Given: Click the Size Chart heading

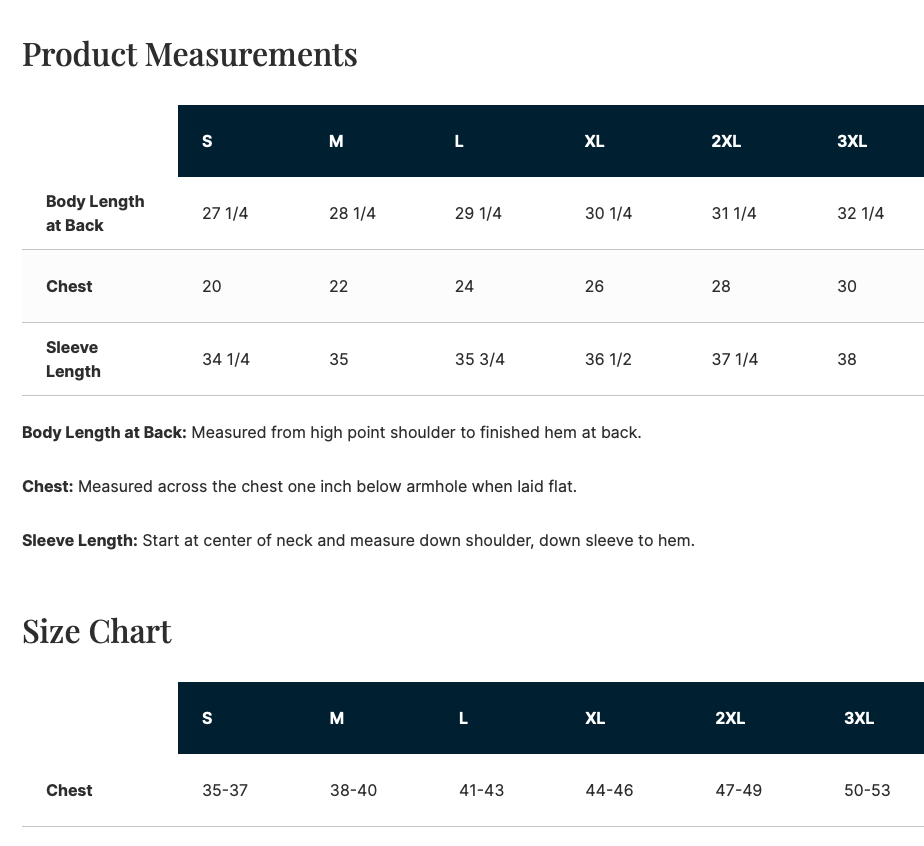Looking at the screenshot, I should point(97,632).
